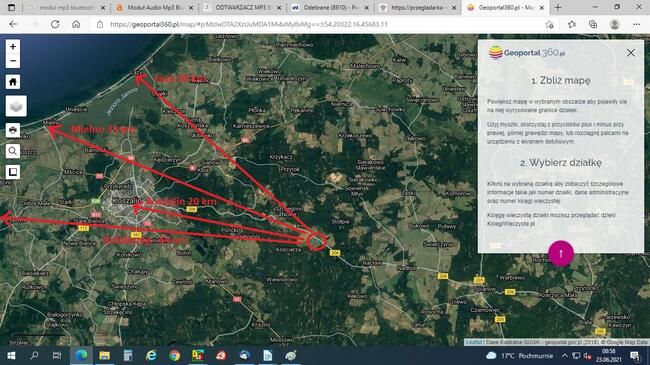The height and width of the screenshot is (365, 650).
Task: Open the browser Settings and more menu
Action: click(x=637, y=24)
